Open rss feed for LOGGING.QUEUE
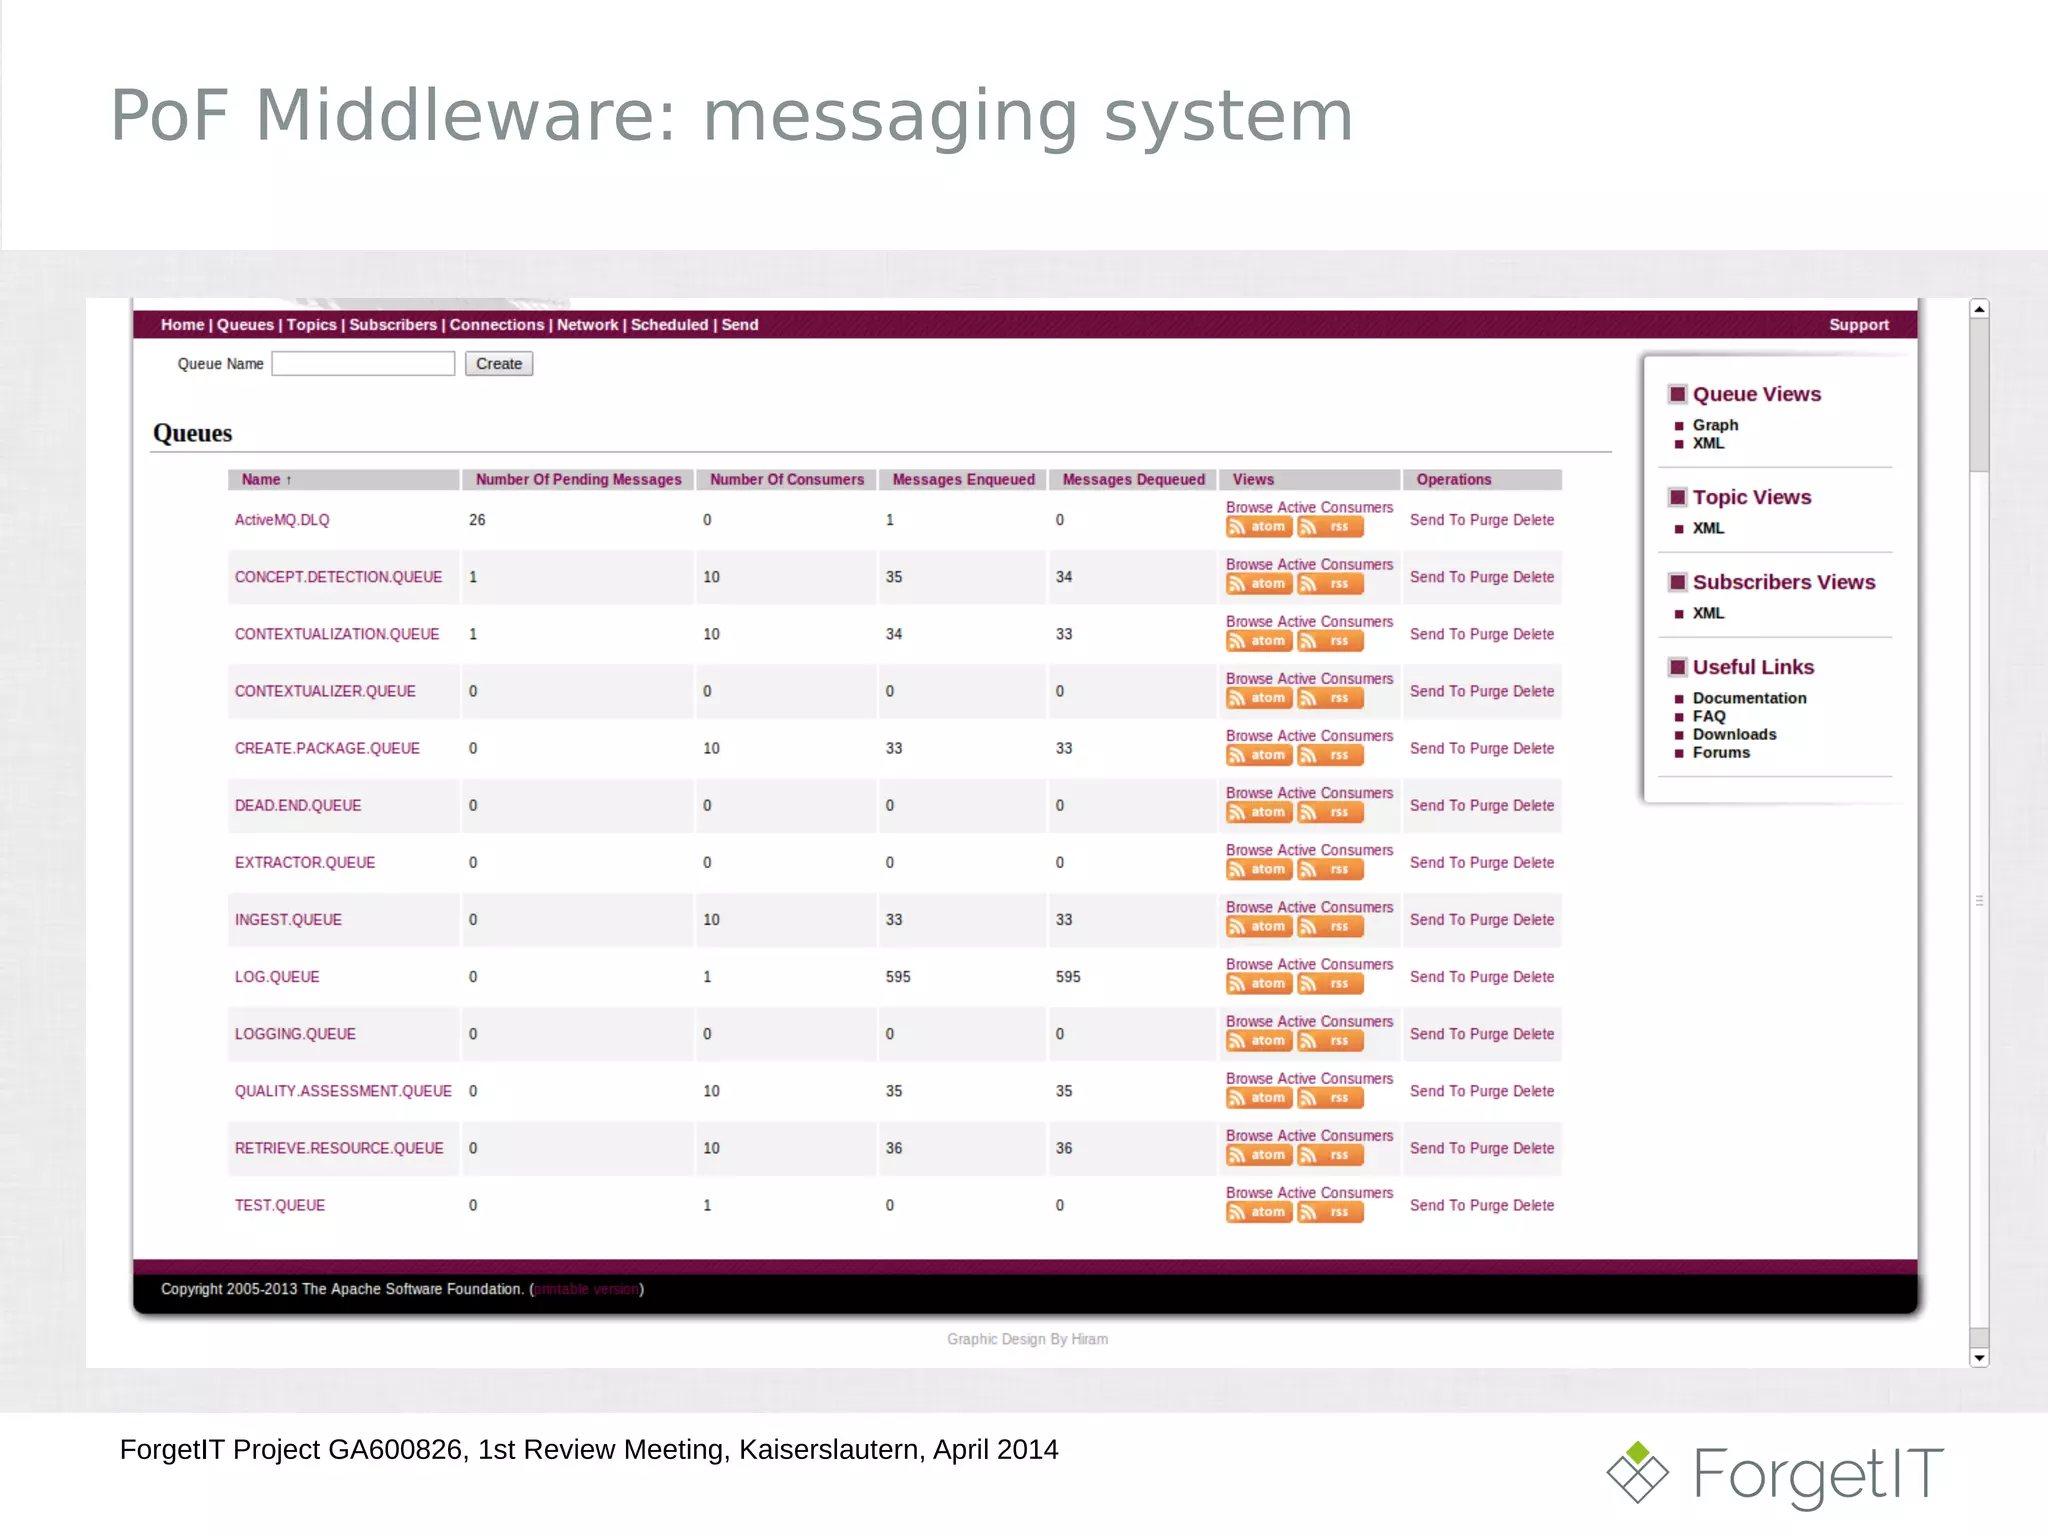 pos(1330,1040)
